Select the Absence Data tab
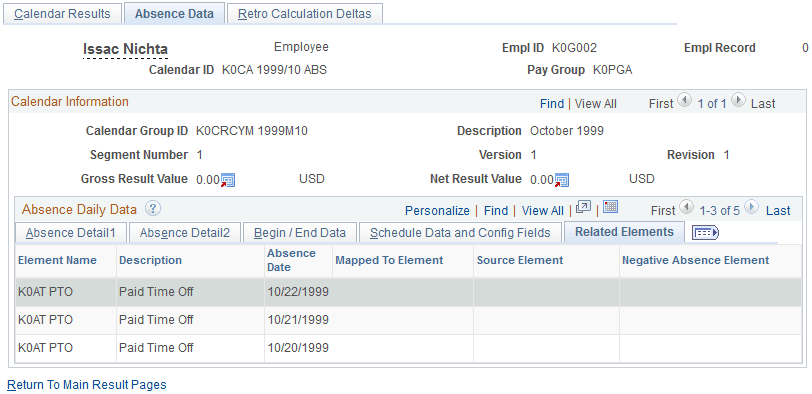This screenshot has width=812, height=394. [174, 13]
